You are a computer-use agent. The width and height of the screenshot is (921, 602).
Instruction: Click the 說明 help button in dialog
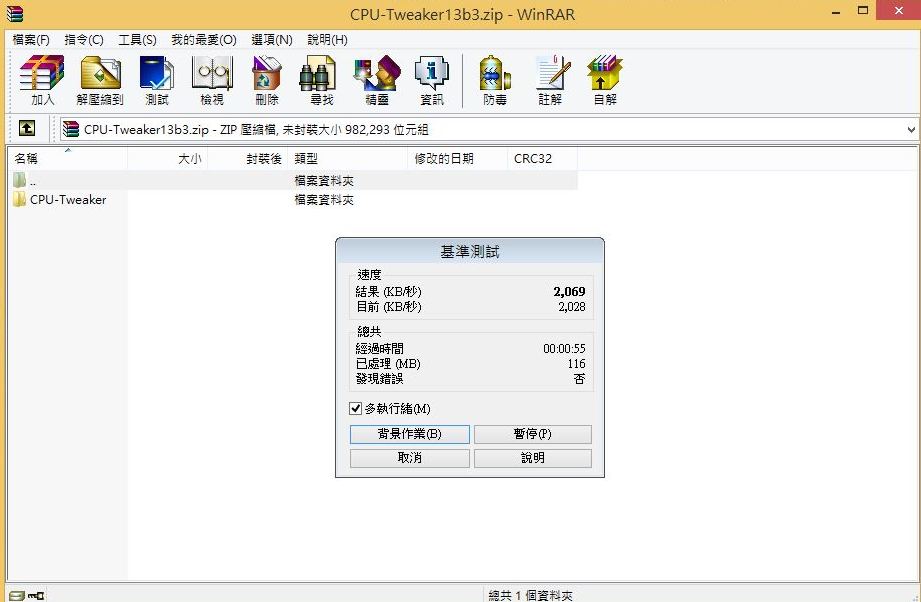(533, 458)
